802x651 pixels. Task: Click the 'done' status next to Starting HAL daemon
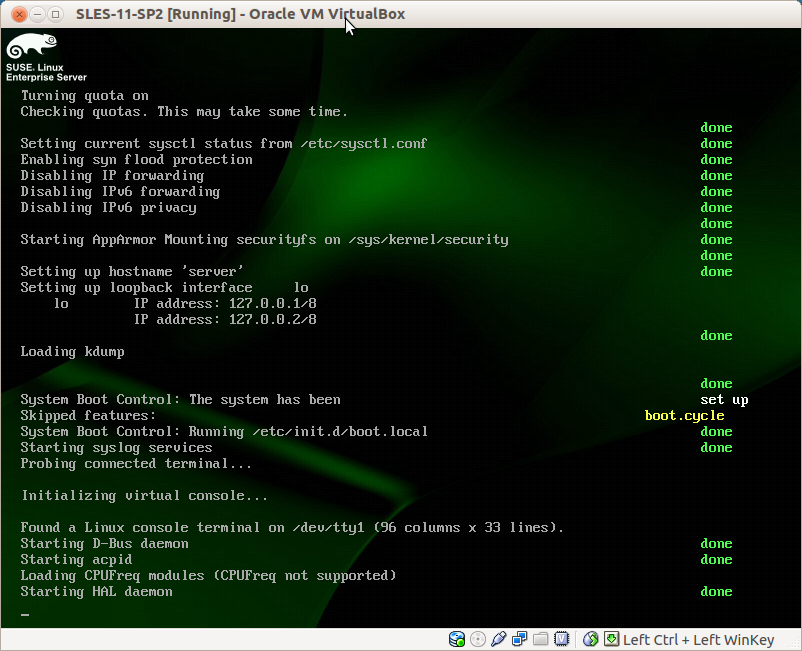[716, 592]
